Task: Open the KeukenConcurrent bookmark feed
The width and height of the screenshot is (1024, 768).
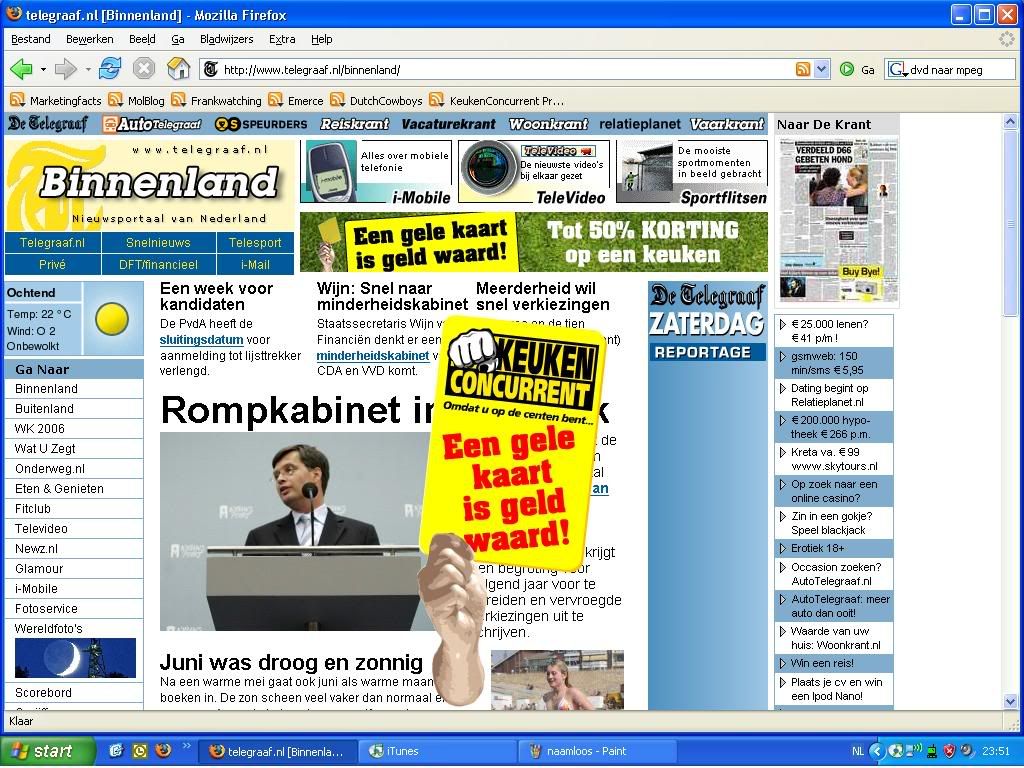Action: (497, 101)
